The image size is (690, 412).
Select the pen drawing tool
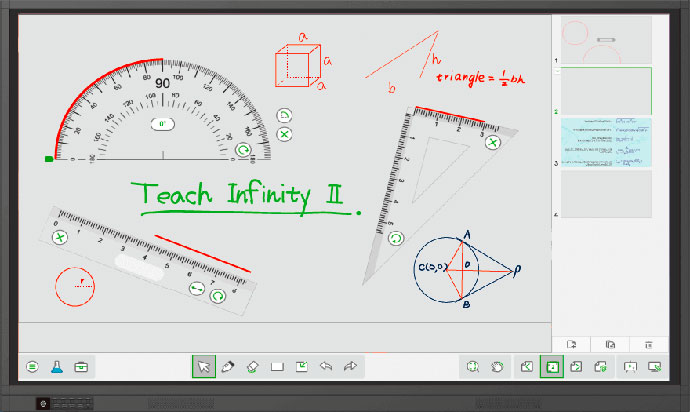pos(228,367)
